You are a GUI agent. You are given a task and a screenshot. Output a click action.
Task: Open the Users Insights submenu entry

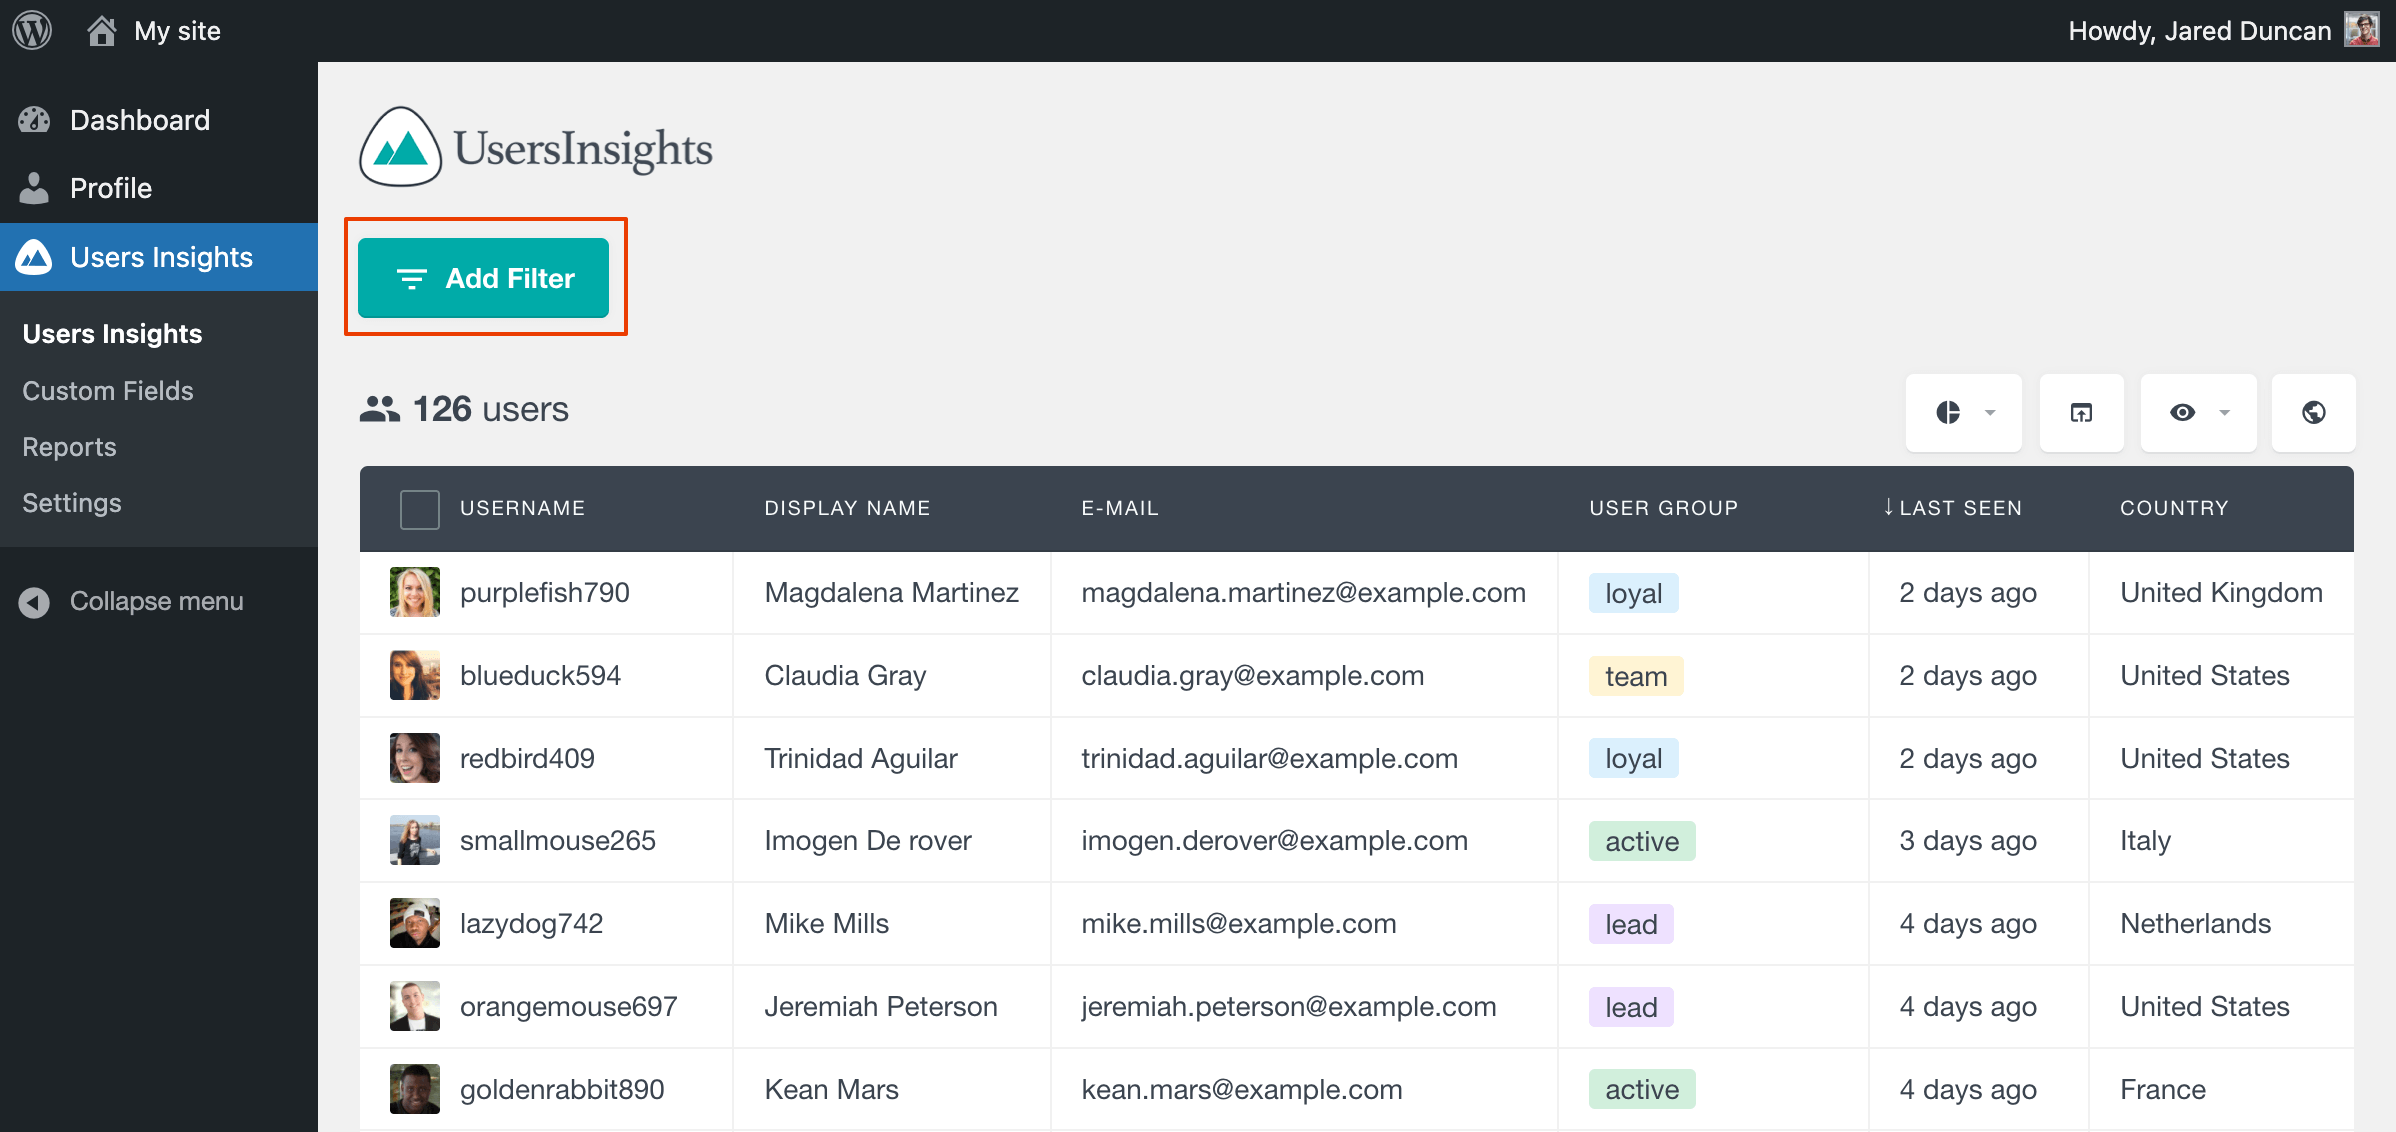[x=112, y=334]
